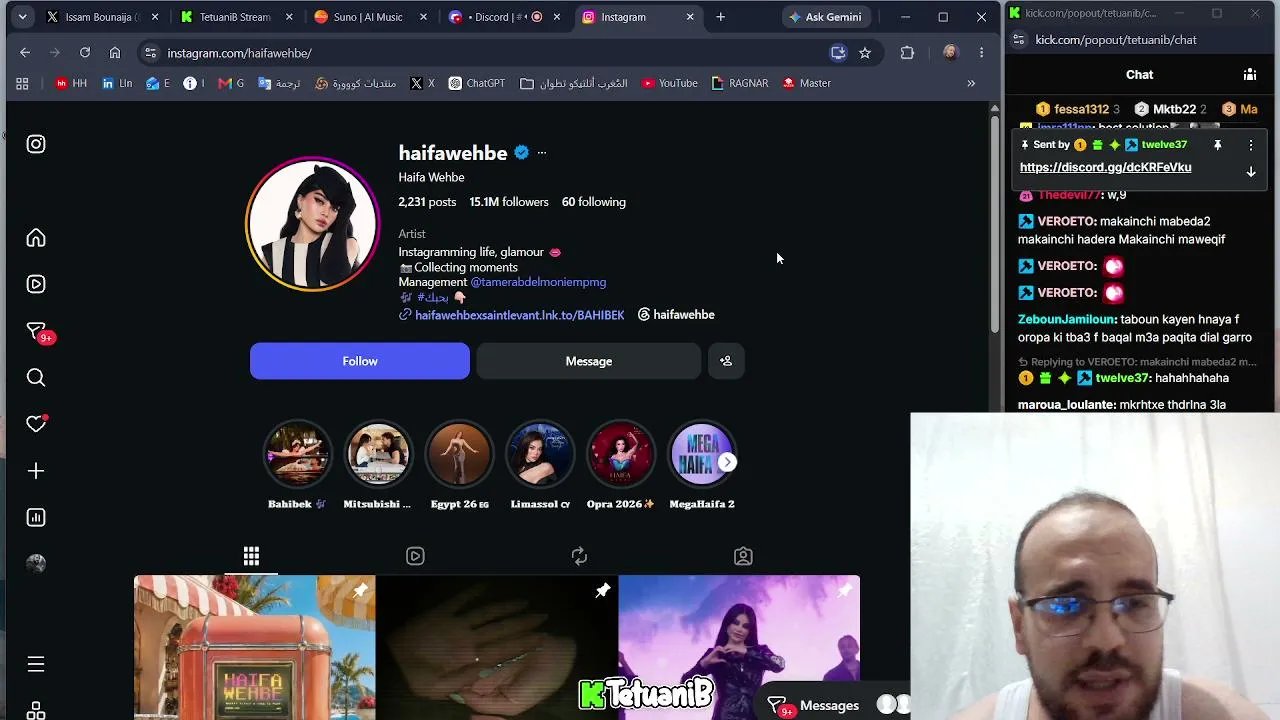The width and height of the screenshot is (1280, 720).
Task: Switch to the Suno AI Music tab
Action: (x=369, y=17)
